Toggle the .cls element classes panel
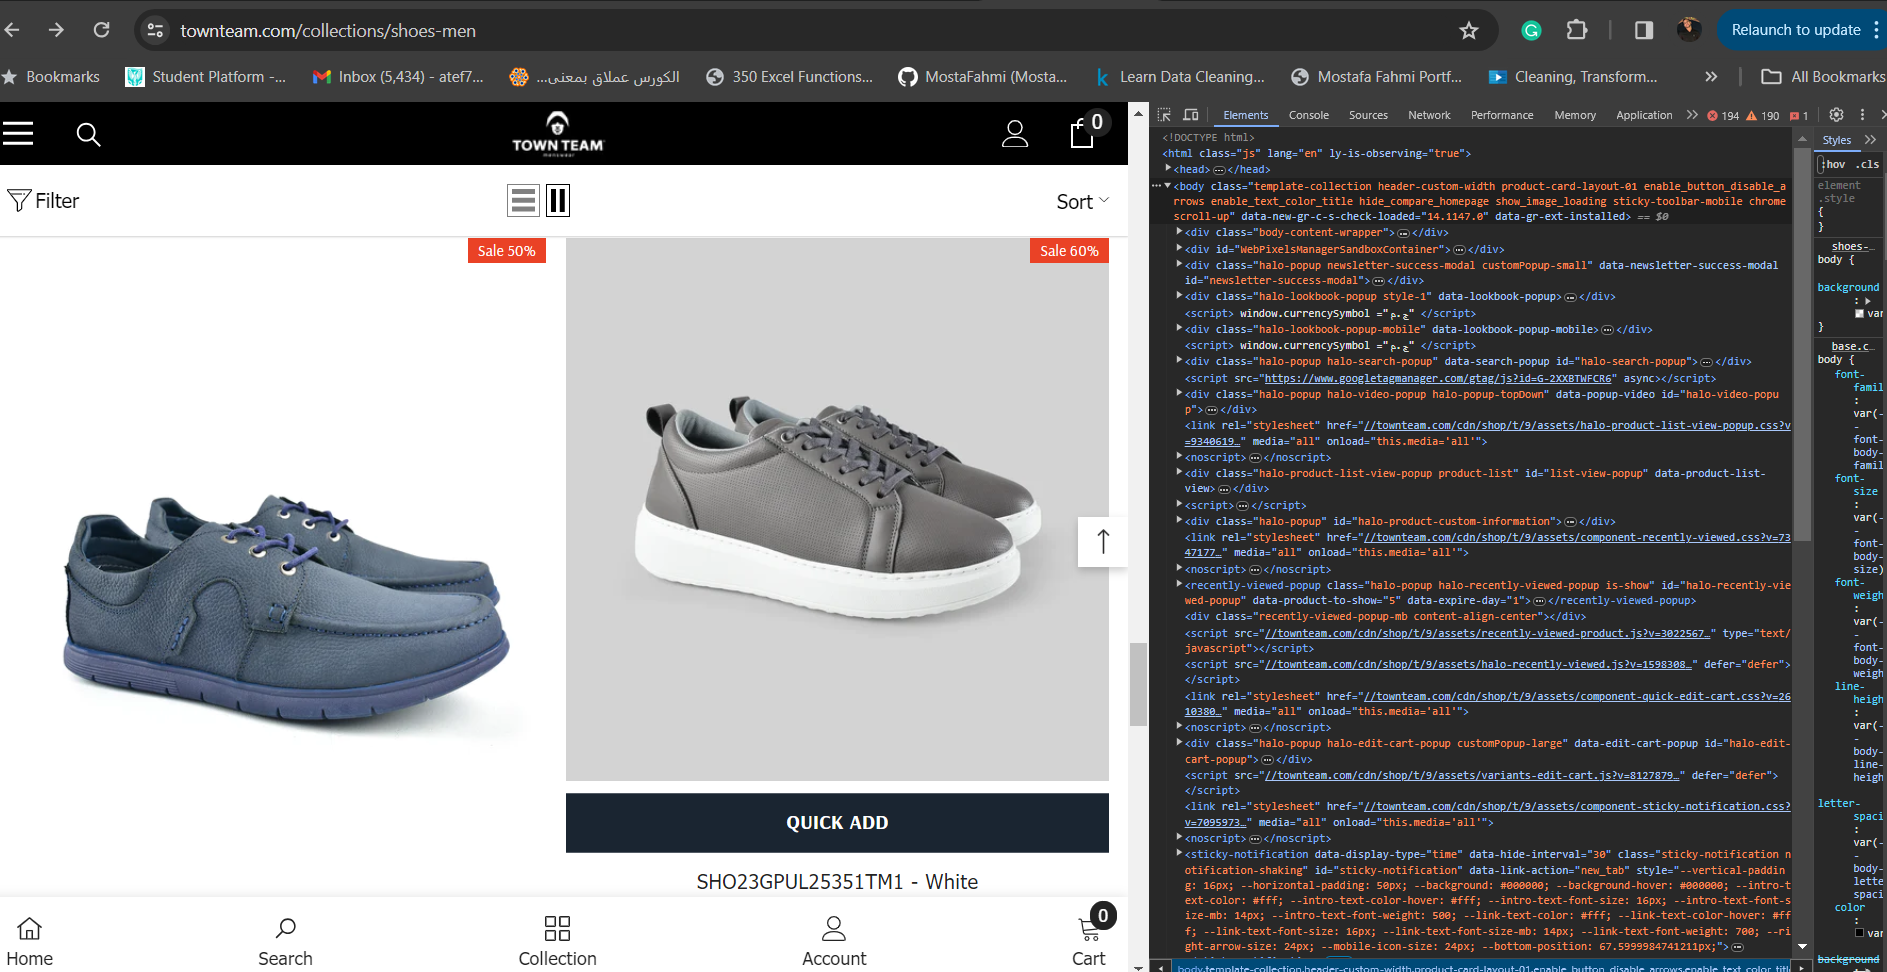Image resolution: width=1887 pixels, height=972 pixels. [x=1867, y=164]
